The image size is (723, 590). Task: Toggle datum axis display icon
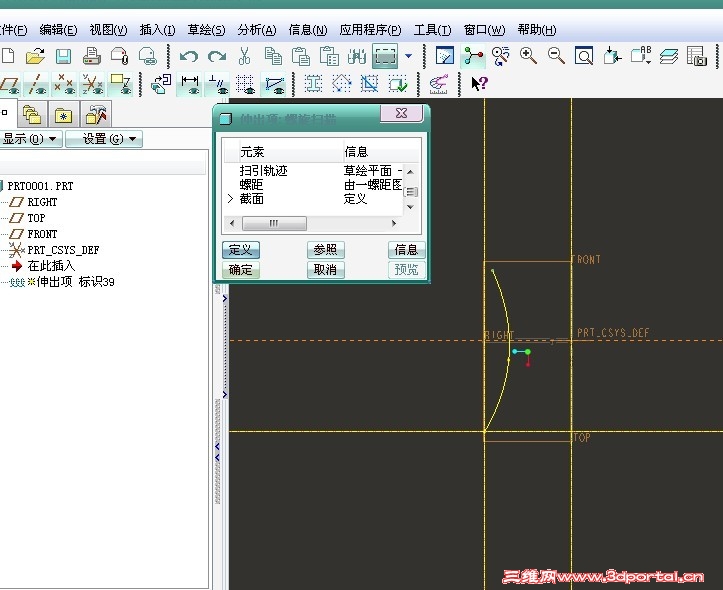pyautogui.click(x=37, y=84)
